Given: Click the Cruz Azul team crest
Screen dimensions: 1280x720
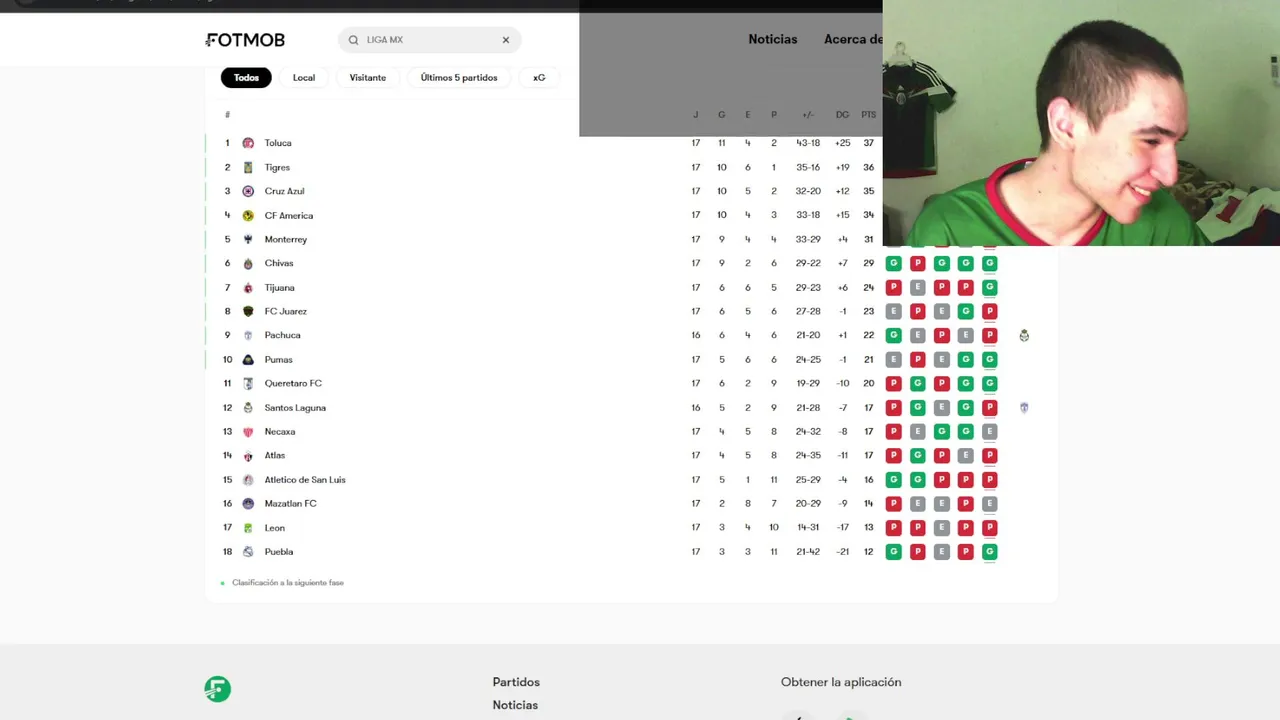Looking at the screenshot, I should tap(248, 191).
